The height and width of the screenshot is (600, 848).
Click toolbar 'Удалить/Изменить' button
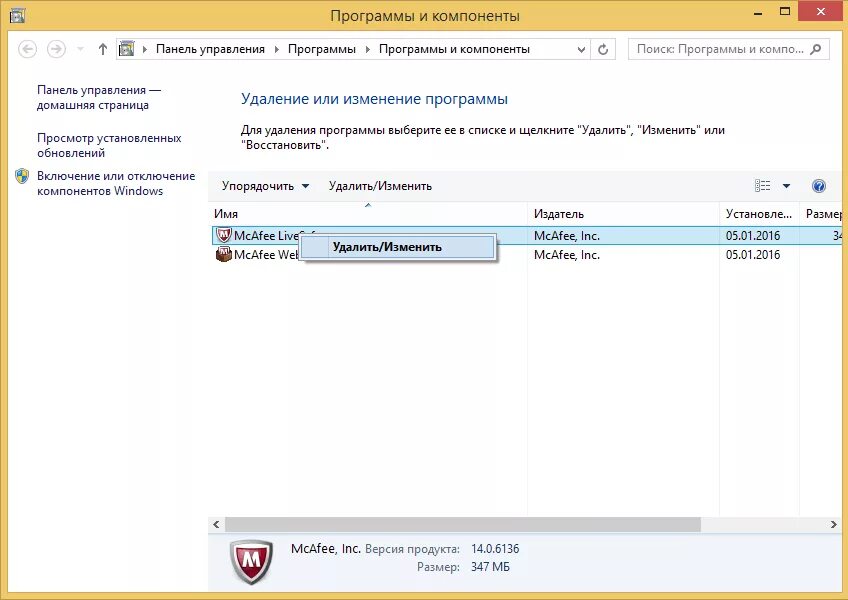point(380,186)
